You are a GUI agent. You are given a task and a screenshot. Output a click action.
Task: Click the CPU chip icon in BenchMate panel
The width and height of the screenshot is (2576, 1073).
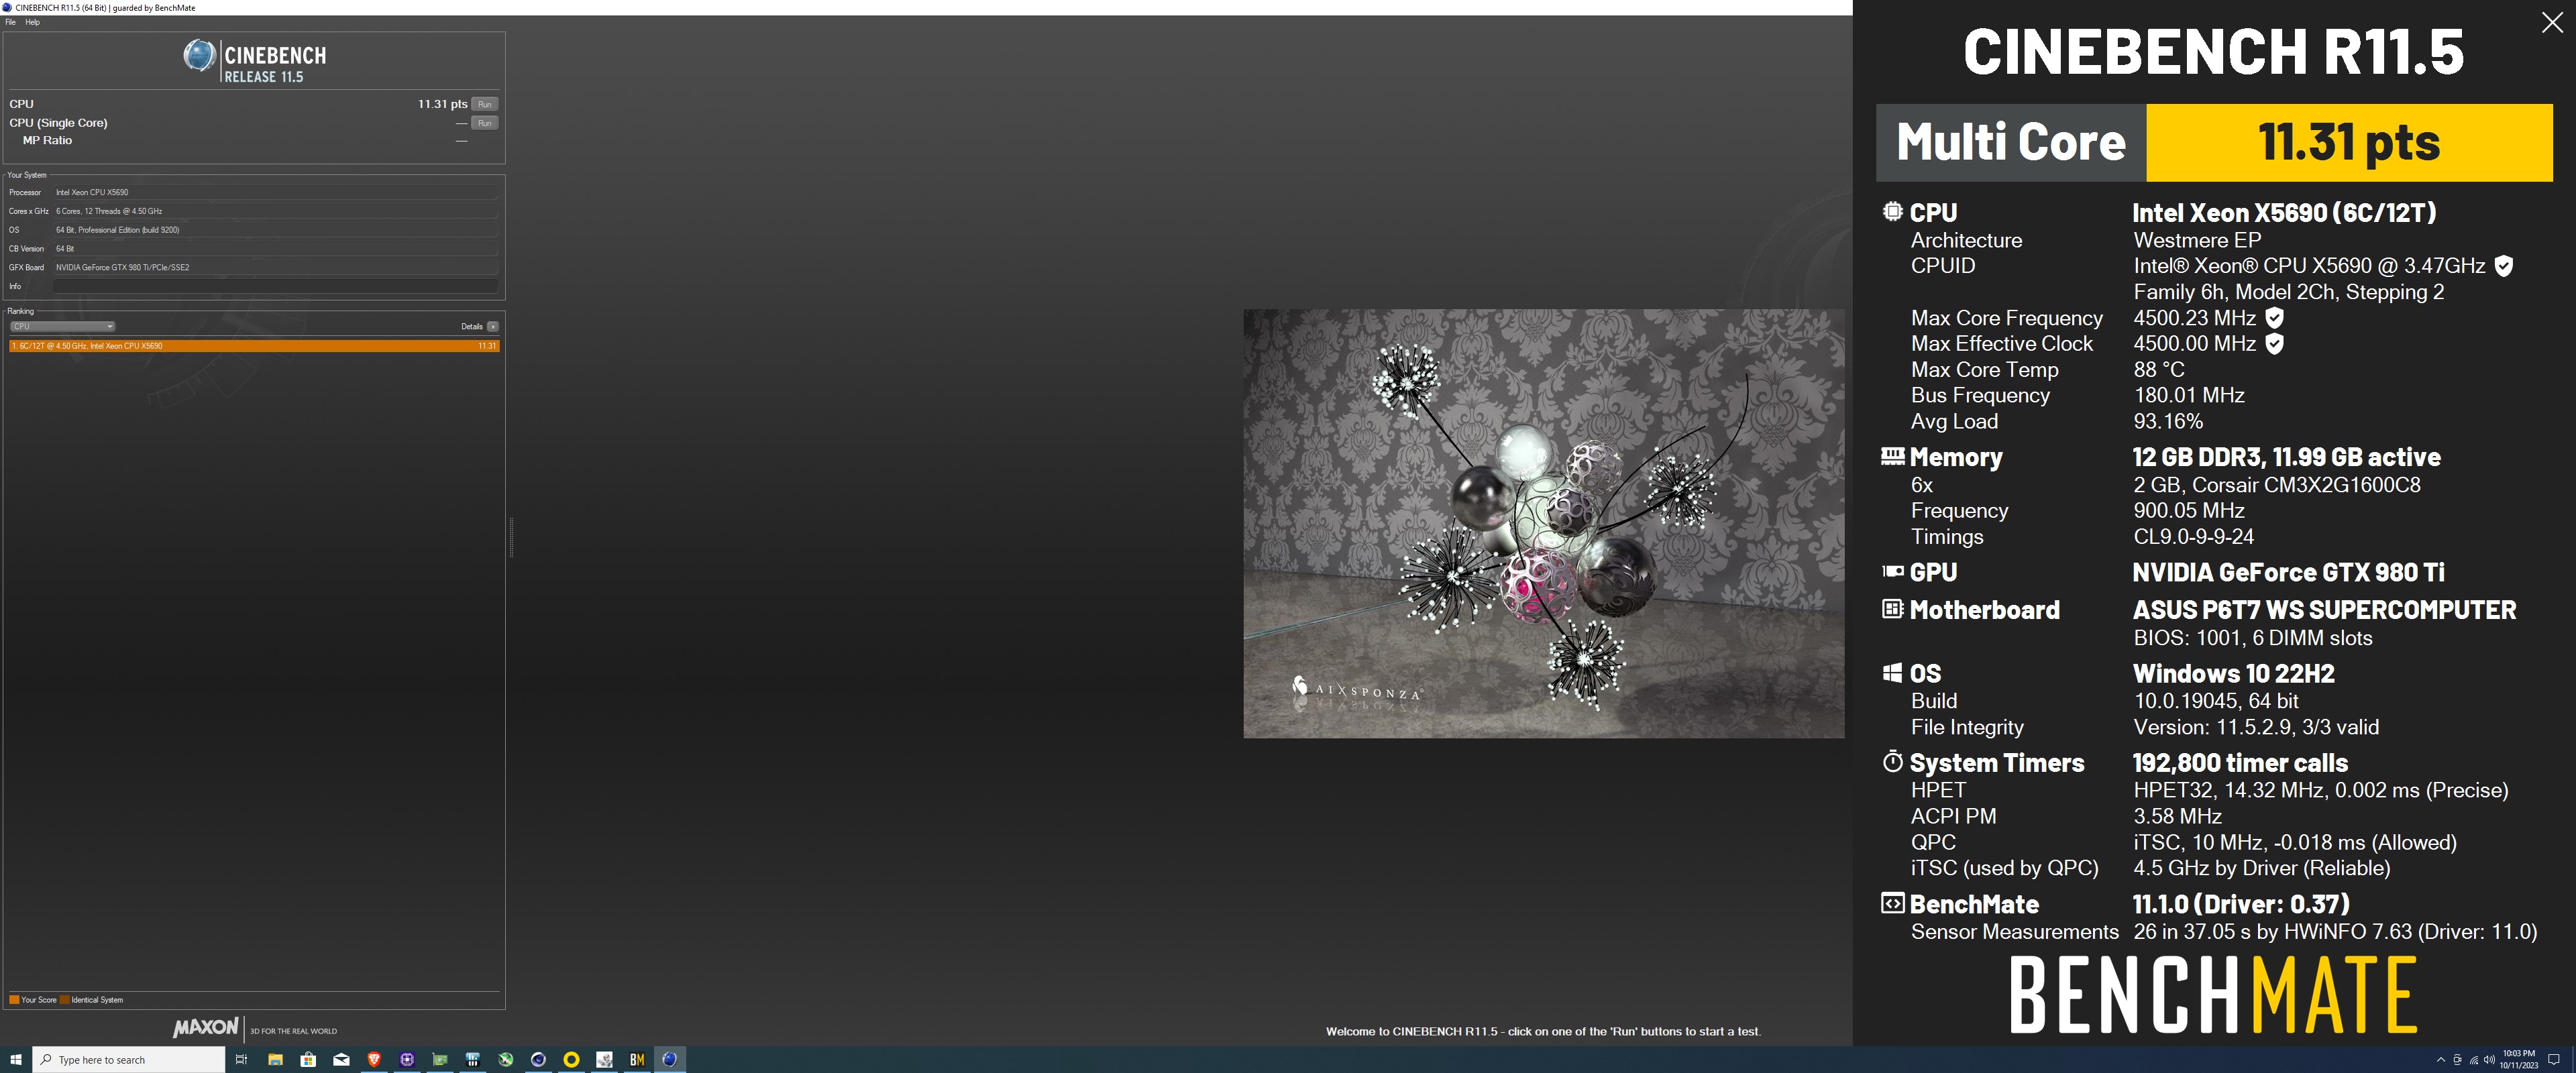(1892, 211)
